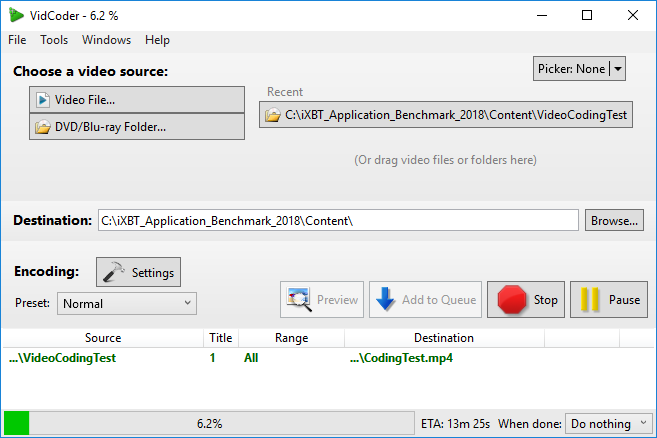Click the magnifier Preview icon
This screenshot has height=438, width=657.
point(299,300)
